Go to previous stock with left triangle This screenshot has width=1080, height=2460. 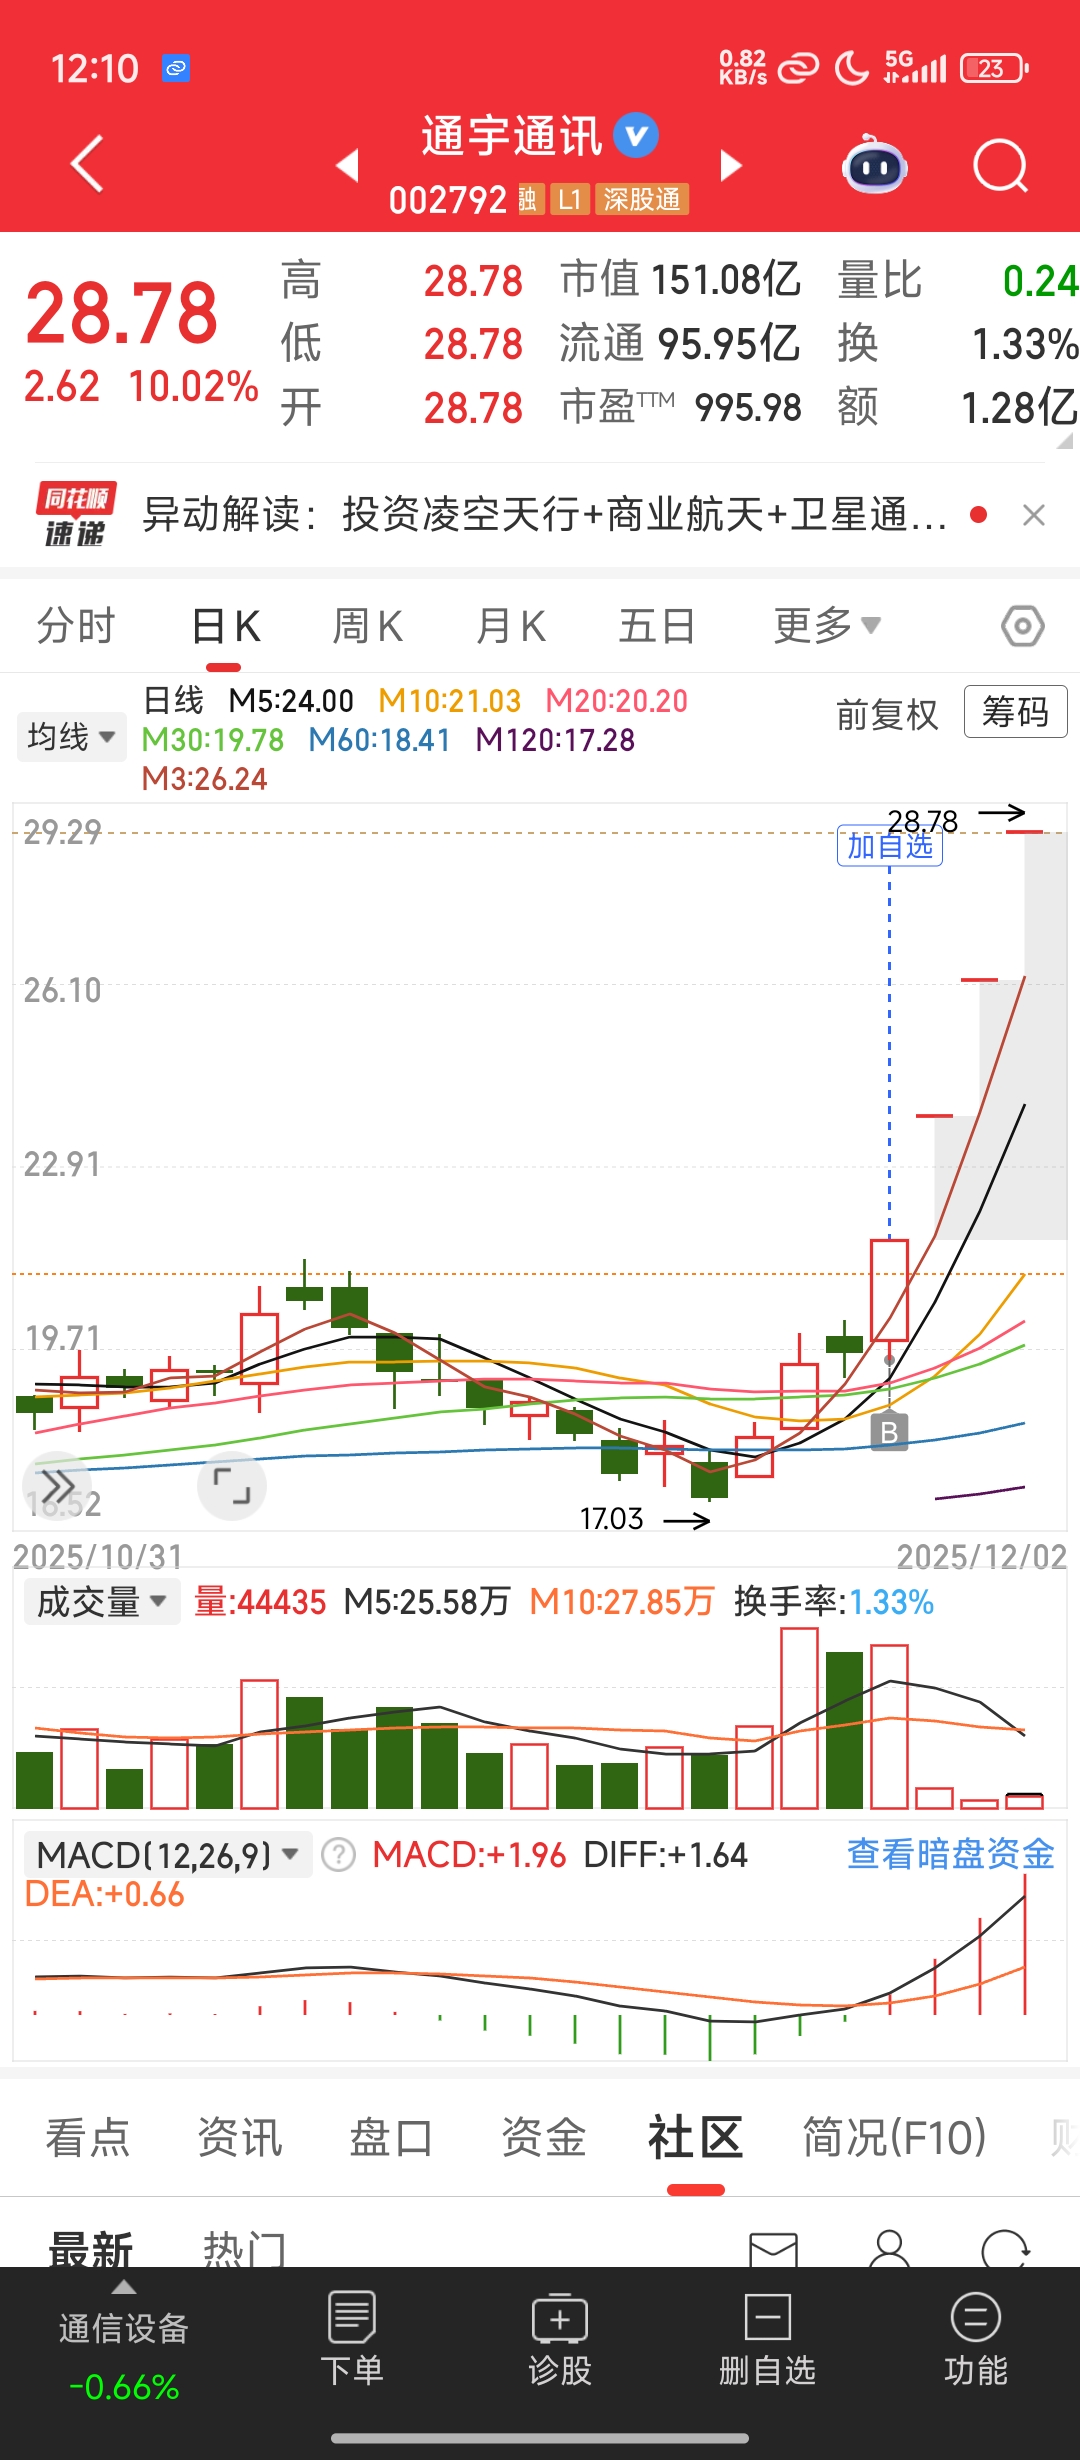coord(347,165)
